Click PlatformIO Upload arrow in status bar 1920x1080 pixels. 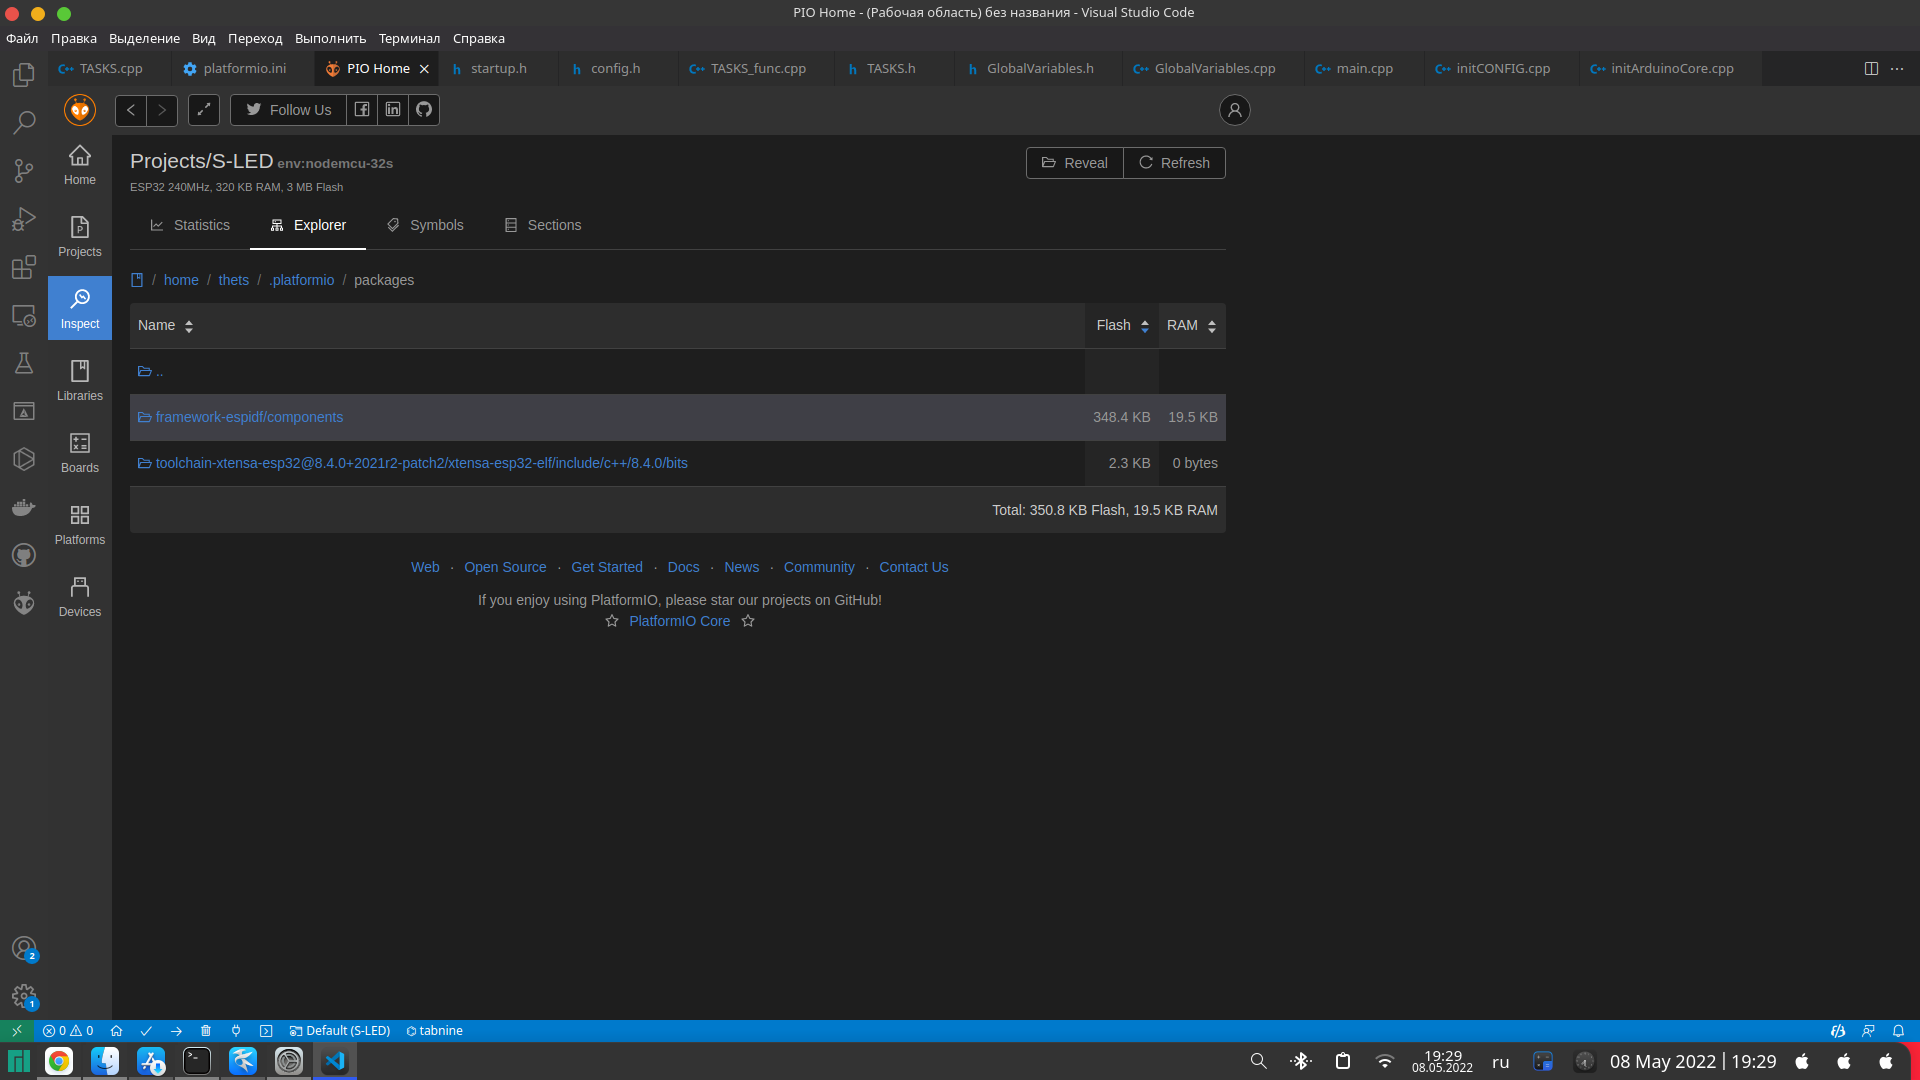[x=176, y=1031]
